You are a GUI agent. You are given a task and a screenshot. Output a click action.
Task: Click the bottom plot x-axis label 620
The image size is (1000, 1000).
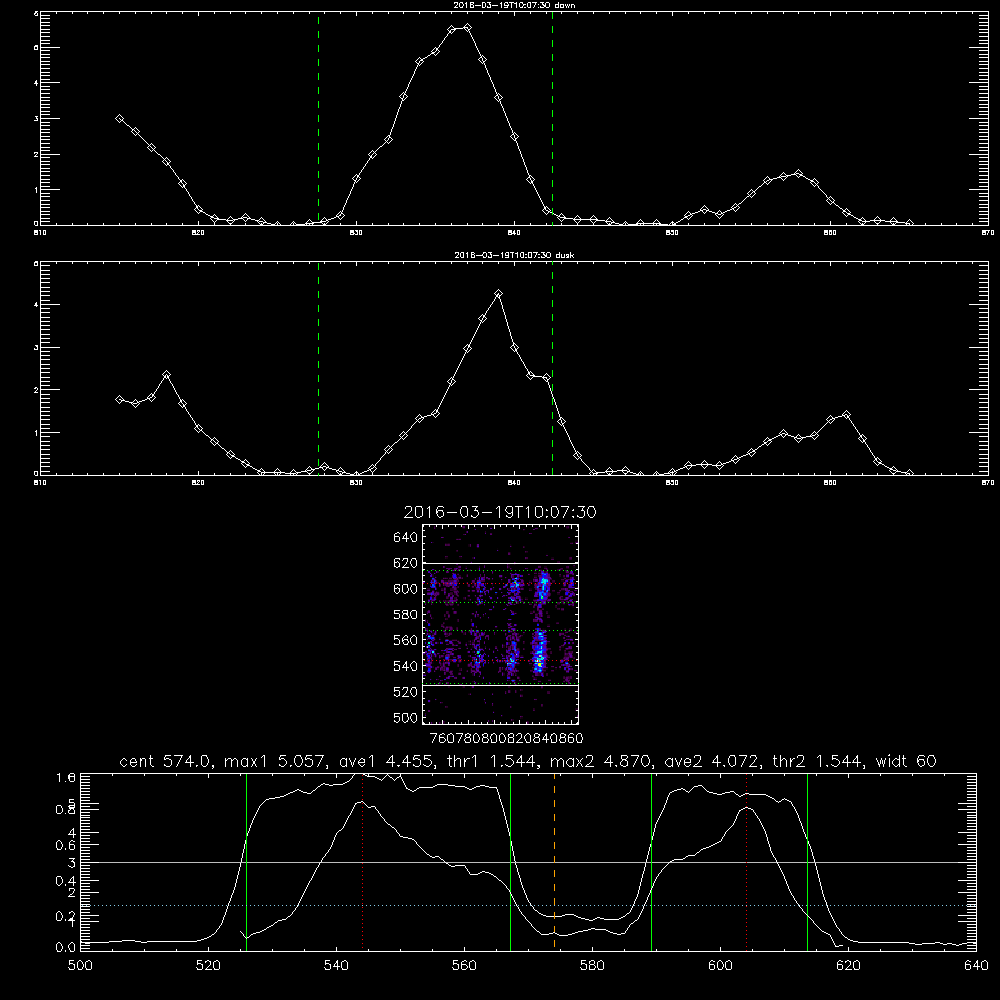tap(848, 966)
